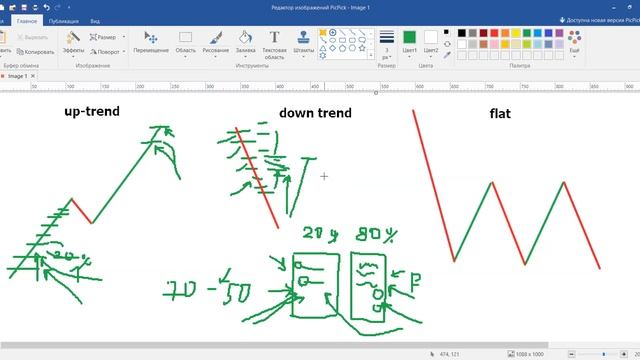Pick the rounded rectangle shape in gallery
This screenshot has height=360, width=640.
[x=352, y=40]
